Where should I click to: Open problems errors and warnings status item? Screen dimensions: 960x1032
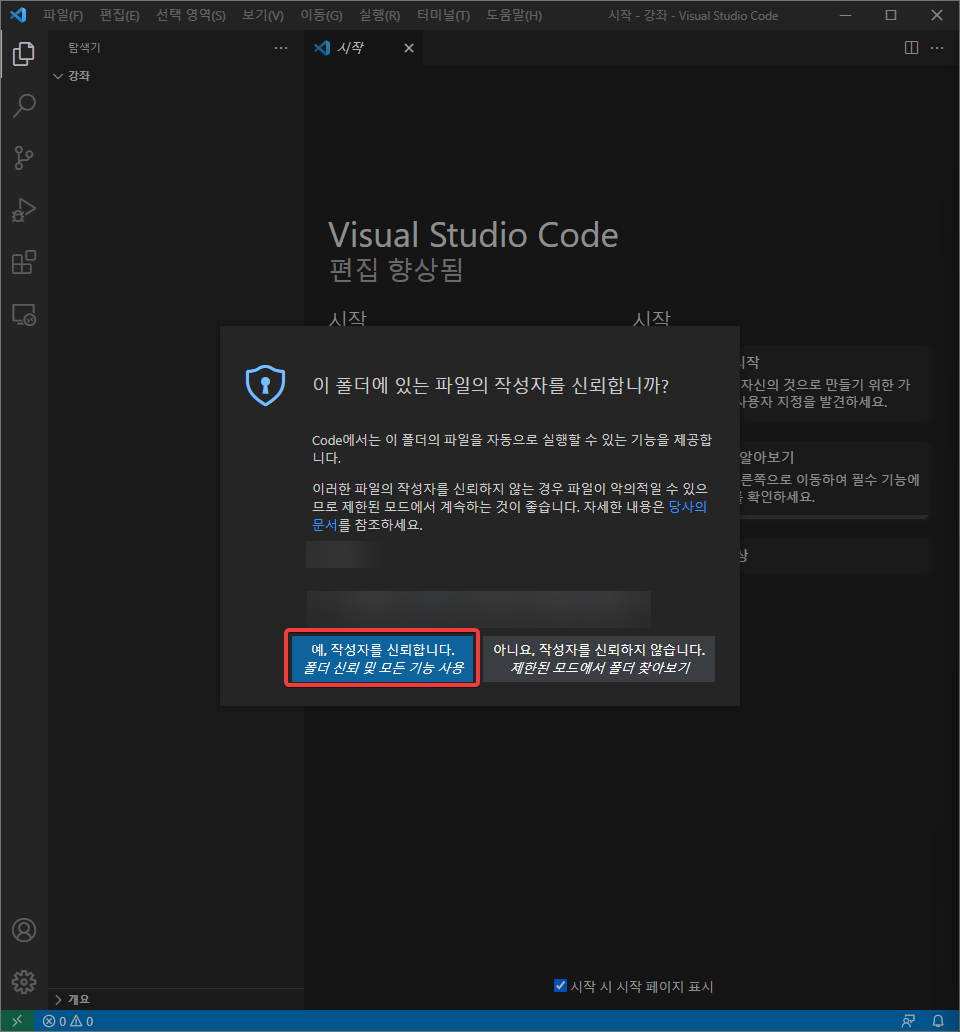click(68, 1021)
